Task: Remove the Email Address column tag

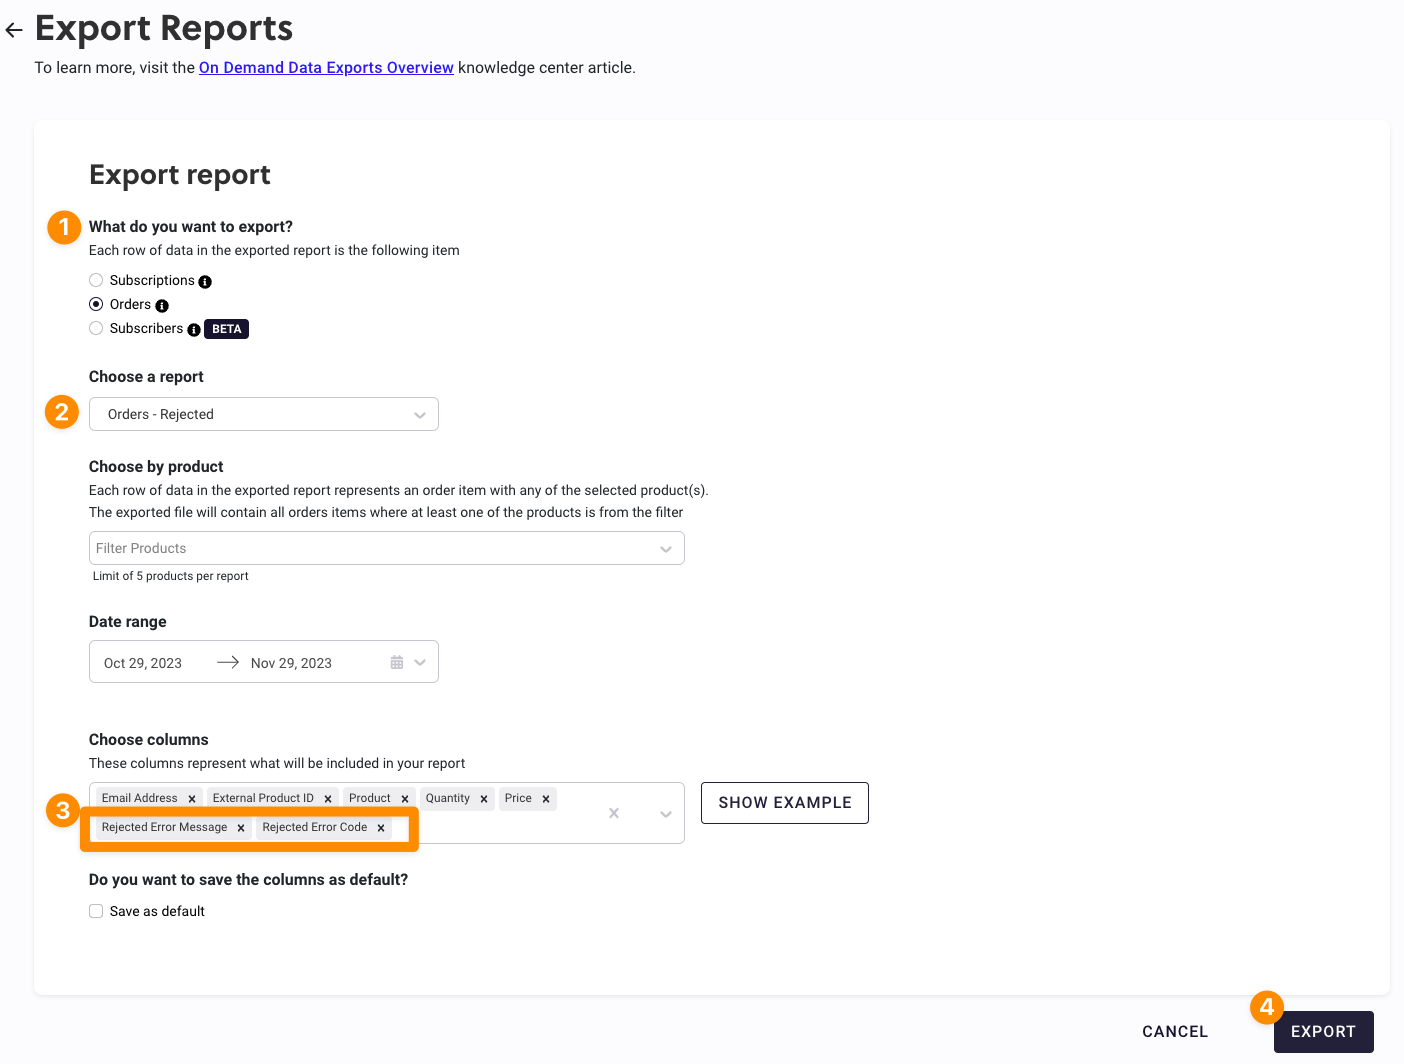Action: click(192, 799)
